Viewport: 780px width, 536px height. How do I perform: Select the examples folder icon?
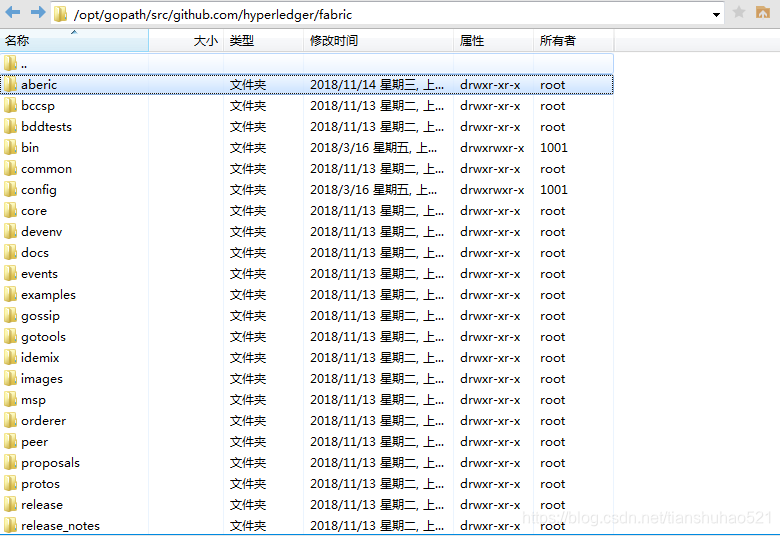tap(10, 295)
